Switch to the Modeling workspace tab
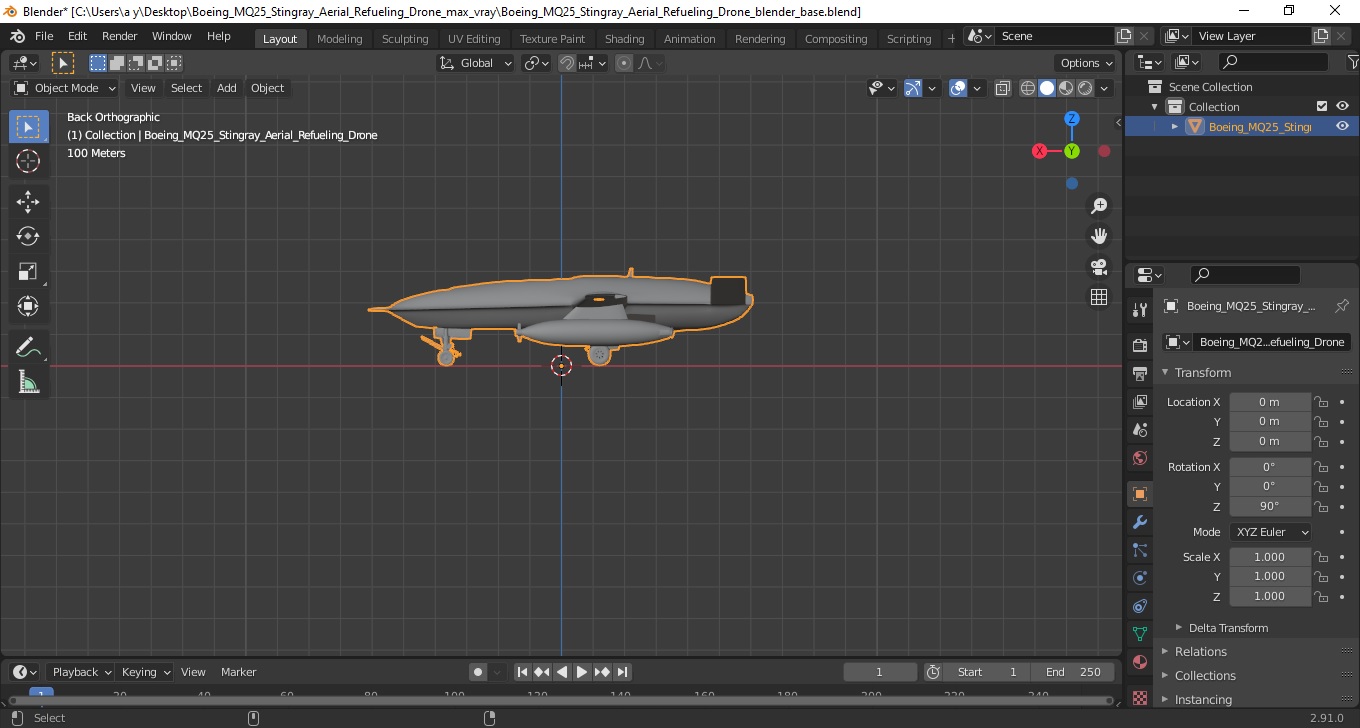Image resolution: width=1360 pixels, height=728 pixels. pos(339,38)
